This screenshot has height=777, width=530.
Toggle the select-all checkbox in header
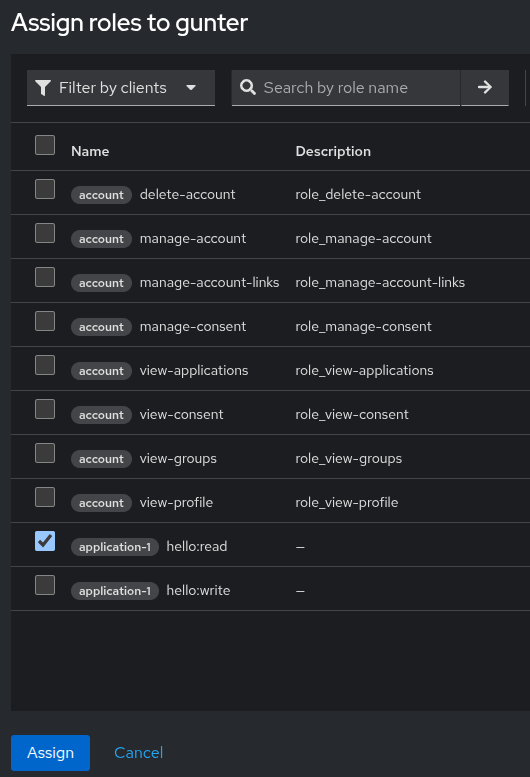(45, 145)
